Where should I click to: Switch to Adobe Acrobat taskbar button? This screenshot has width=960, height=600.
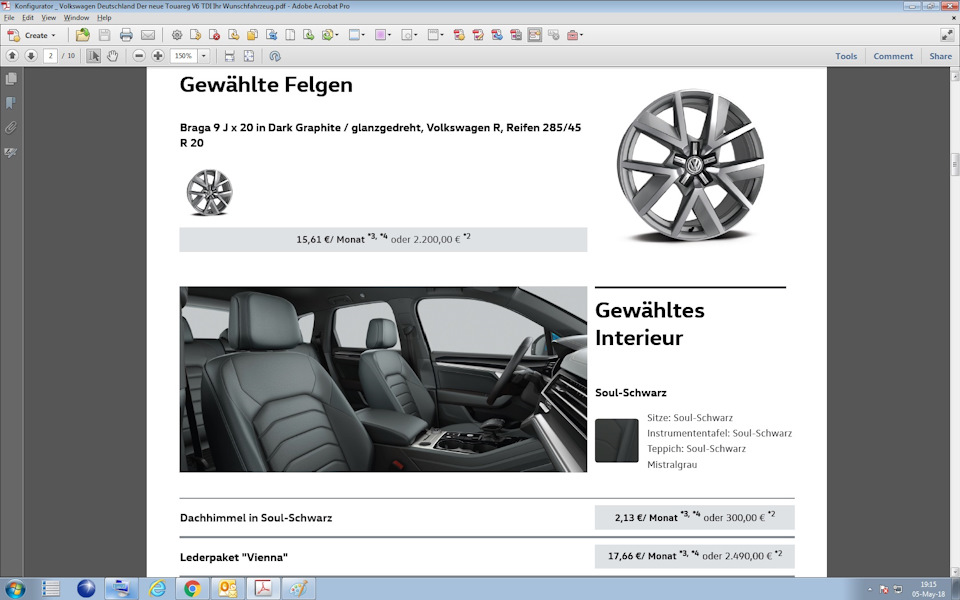(x=263, y=588)
